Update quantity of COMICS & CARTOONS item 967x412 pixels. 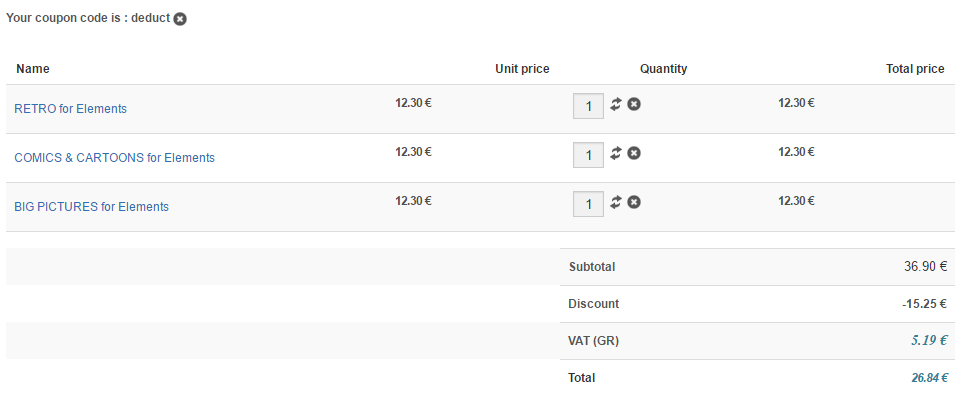616,153
